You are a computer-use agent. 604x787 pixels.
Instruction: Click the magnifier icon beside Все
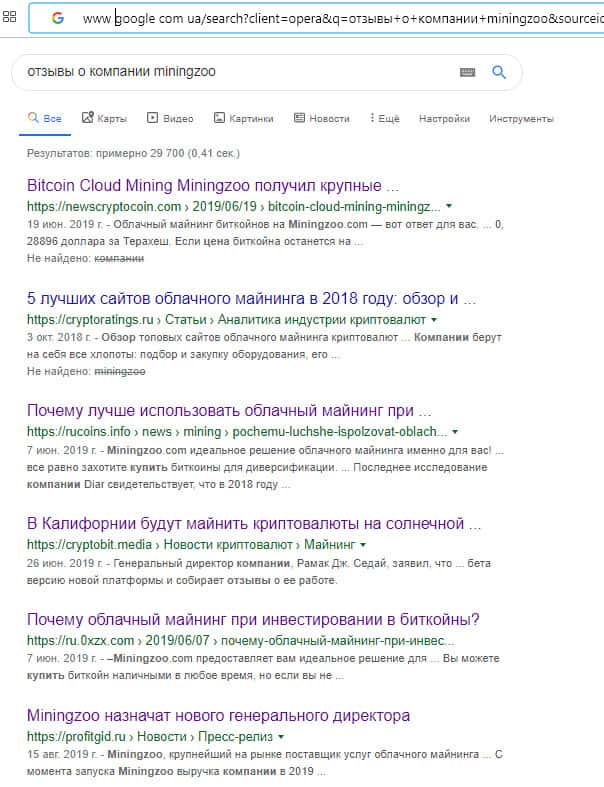coord(33,118)
